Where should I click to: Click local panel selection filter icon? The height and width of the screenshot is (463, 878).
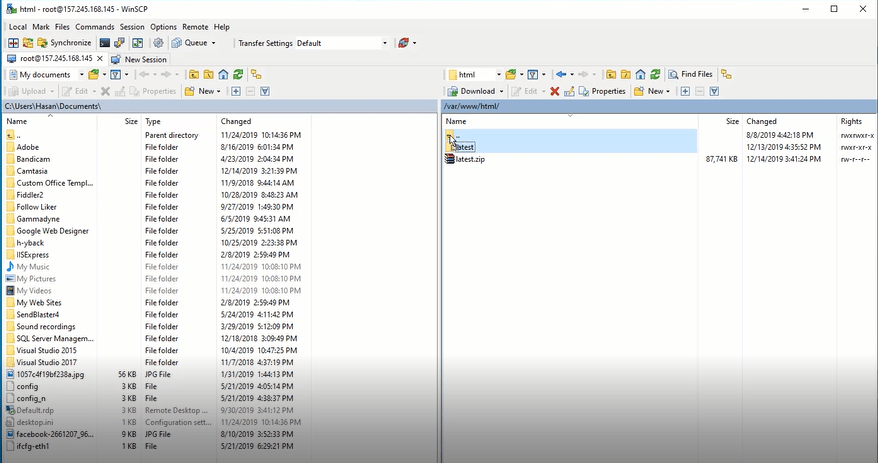265,91
